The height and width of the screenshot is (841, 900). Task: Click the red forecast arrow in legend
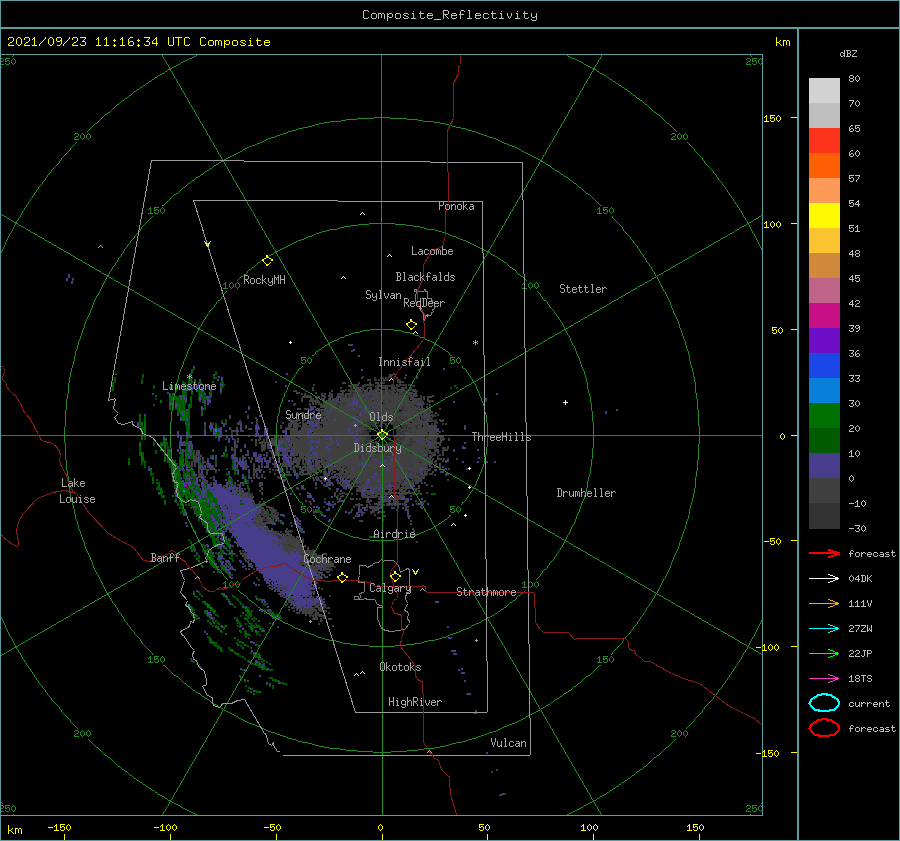824,553
